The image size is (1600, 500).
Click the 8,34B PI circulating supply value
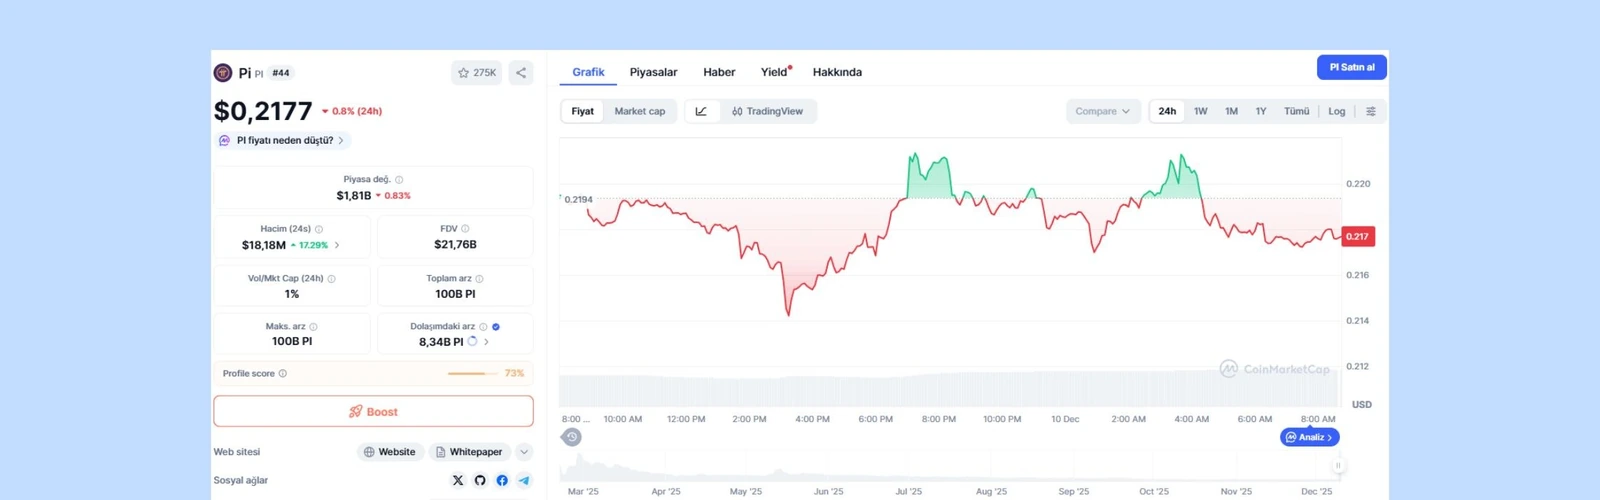(441, 342)
